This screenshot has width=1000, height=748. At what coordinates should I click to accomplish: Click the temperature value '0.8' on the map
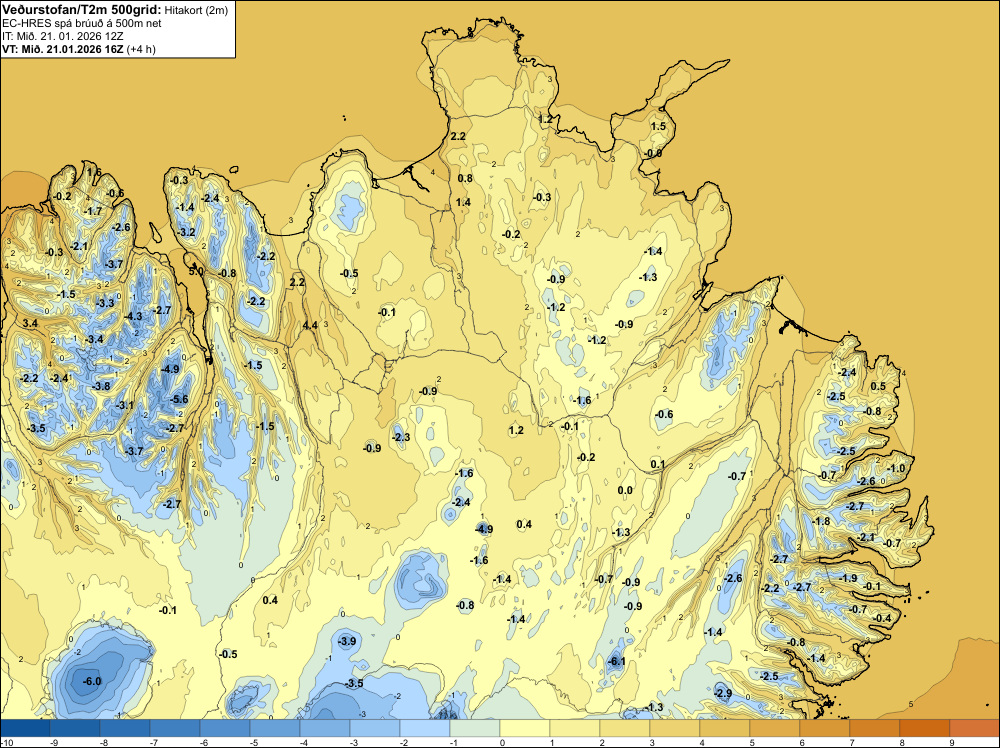point(465,178)
